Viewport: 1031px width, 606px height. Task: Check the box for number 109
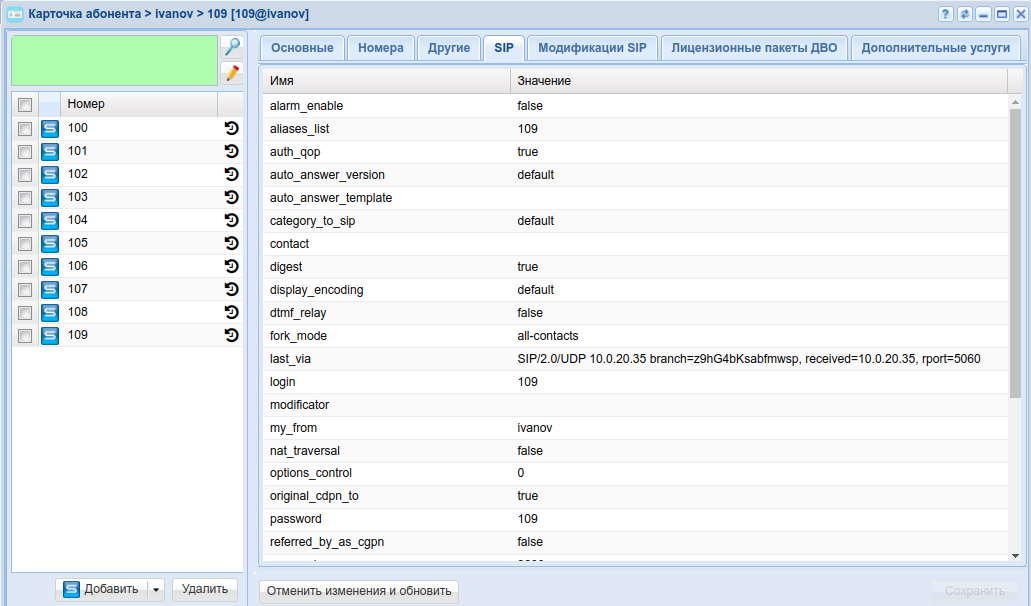coord(25,336)
